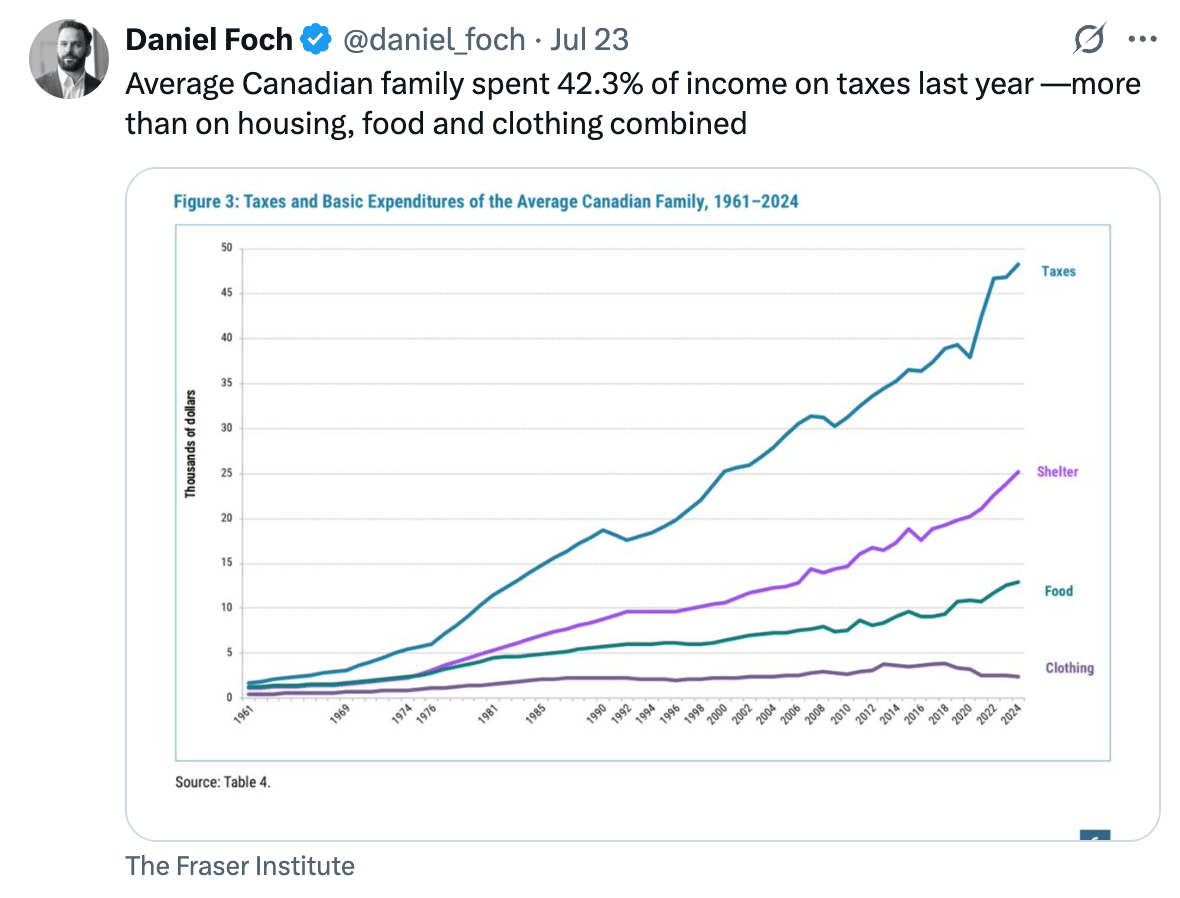The height and width of the screenshot is (898, 1180).
Task: Click the green Food line label
Action: (1058, 591)
